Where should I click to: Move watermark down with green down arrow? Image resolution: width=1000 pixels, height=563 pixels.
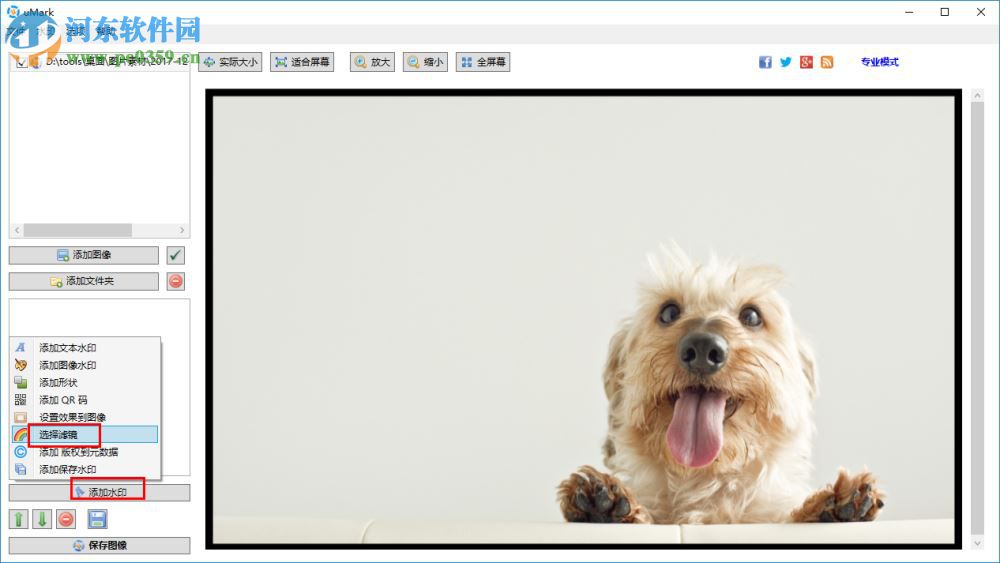42,519
